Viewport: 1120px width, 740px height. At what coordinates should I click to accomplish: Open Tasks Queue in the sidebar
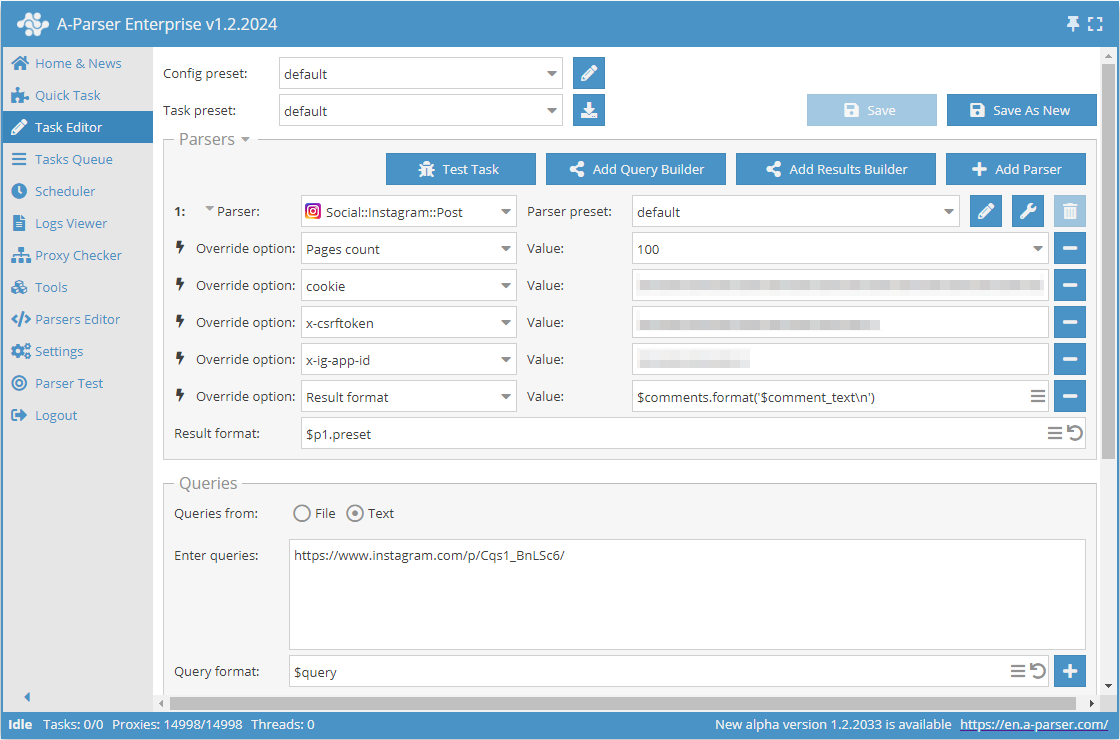[x=73, y=160]
